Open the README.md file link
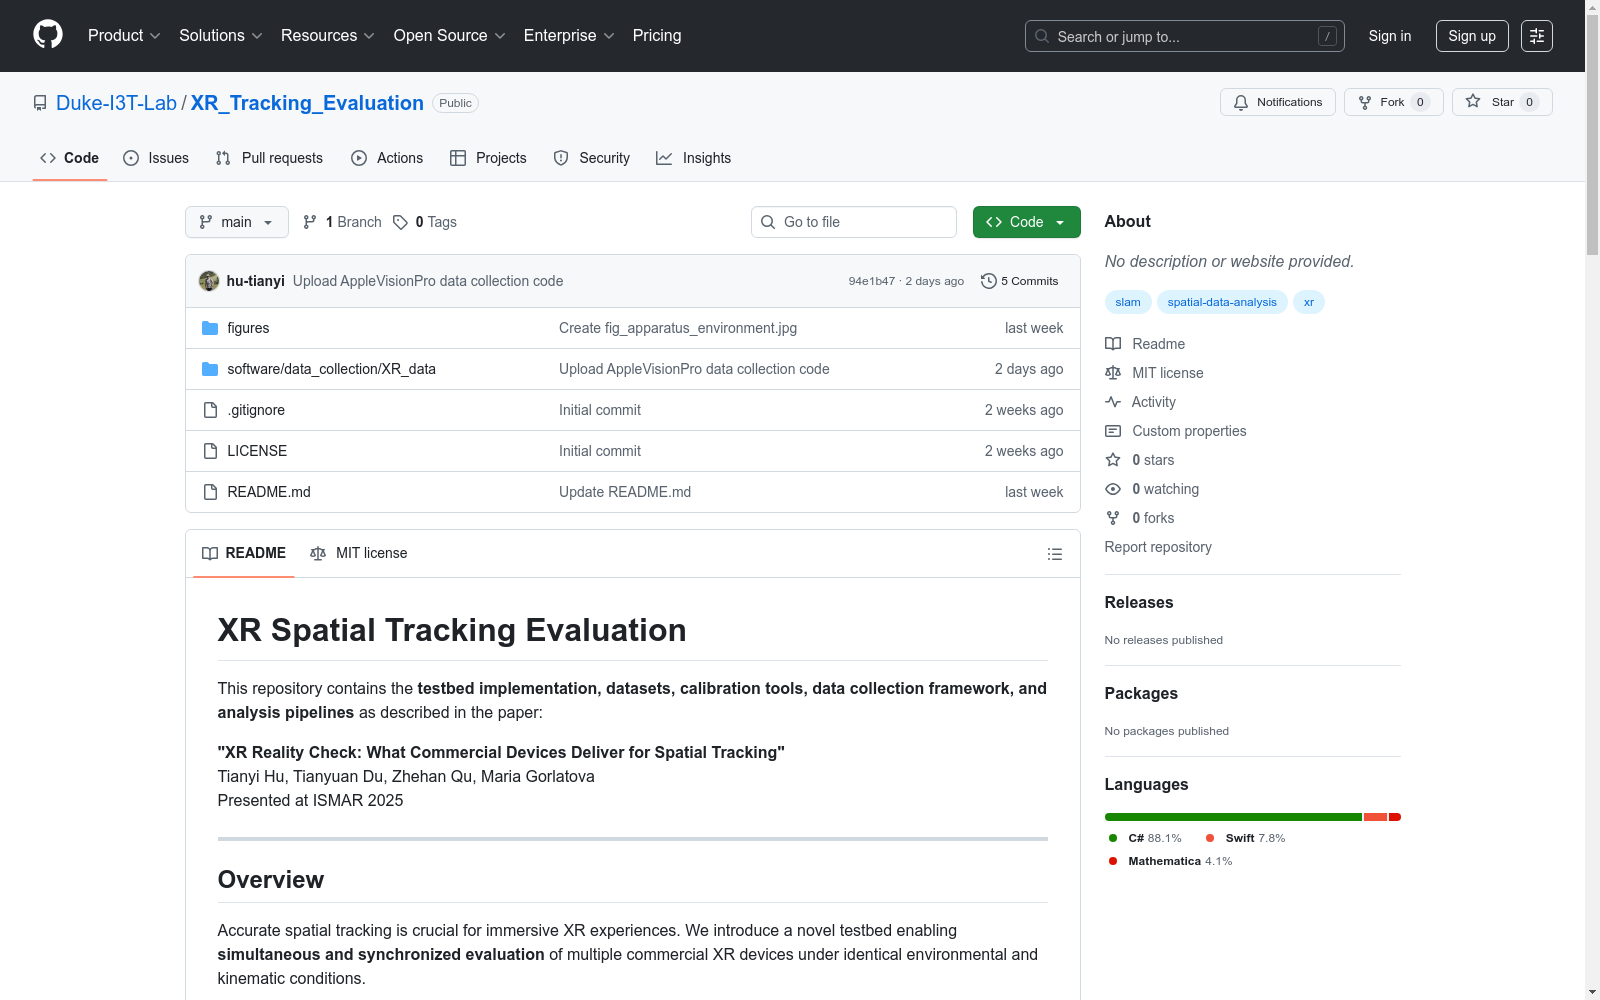 click(x=269, y=492)
